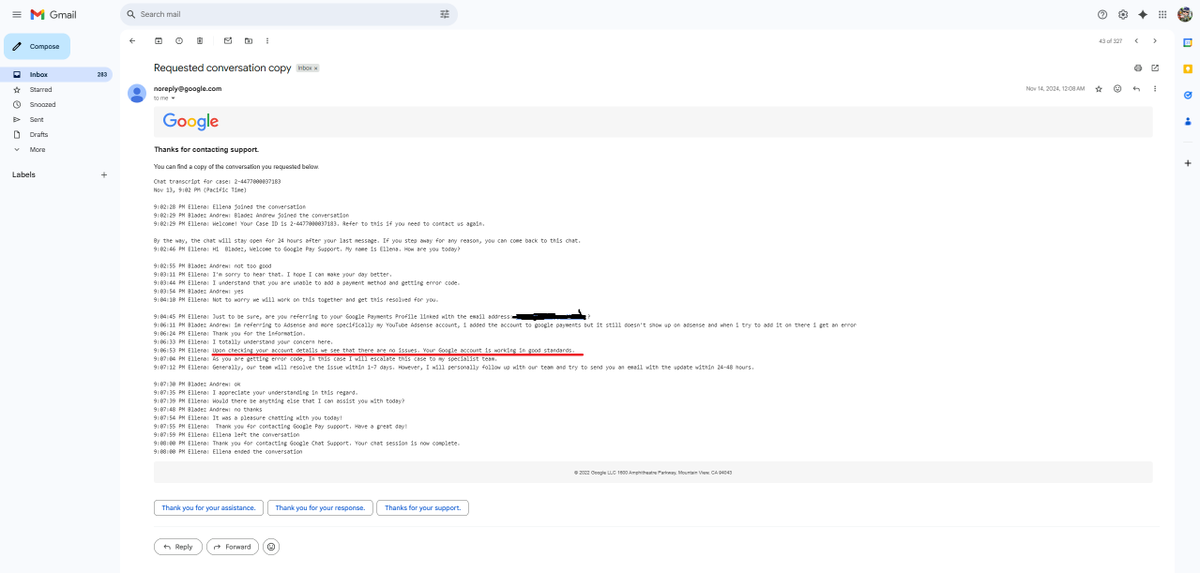Send 'Thanks for your support.' reply

[x=423, y=508]
